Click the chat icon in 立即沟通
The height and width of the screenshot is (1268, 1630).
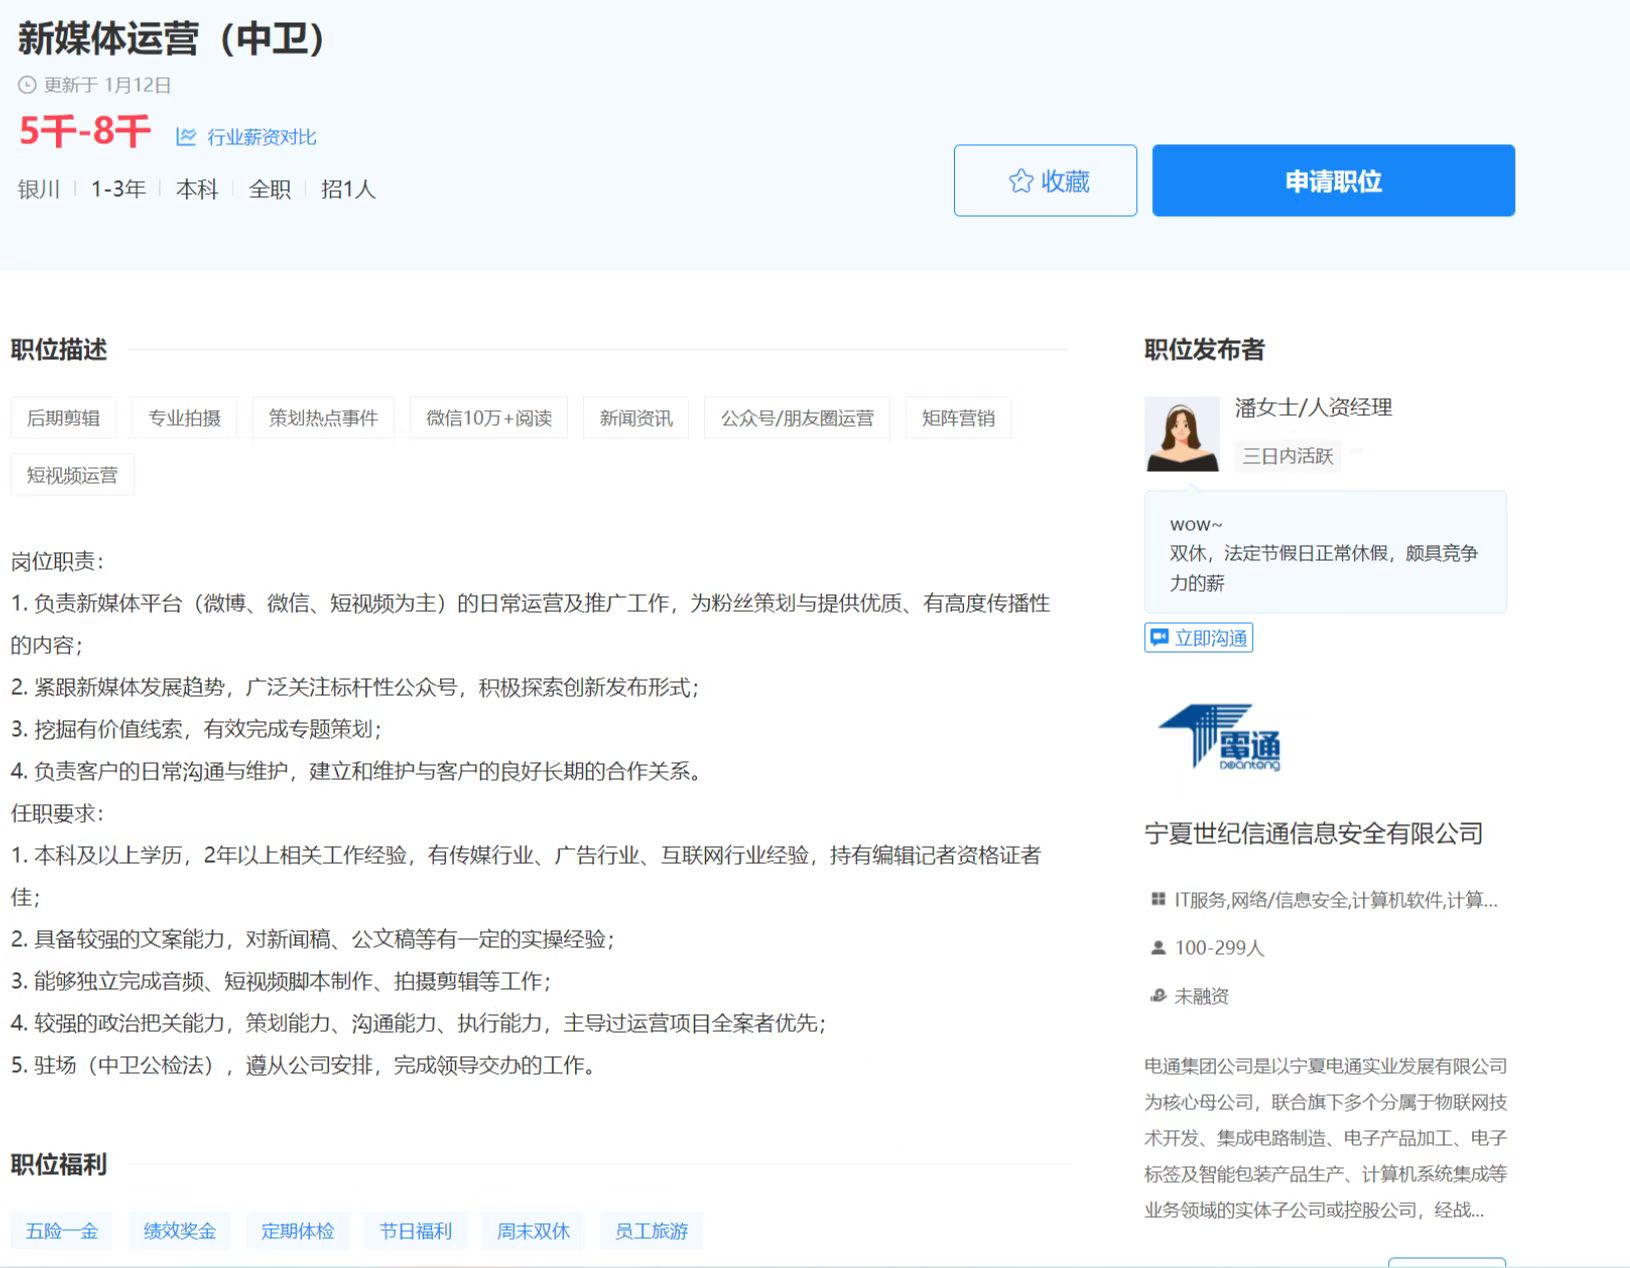click(1159, 638)
